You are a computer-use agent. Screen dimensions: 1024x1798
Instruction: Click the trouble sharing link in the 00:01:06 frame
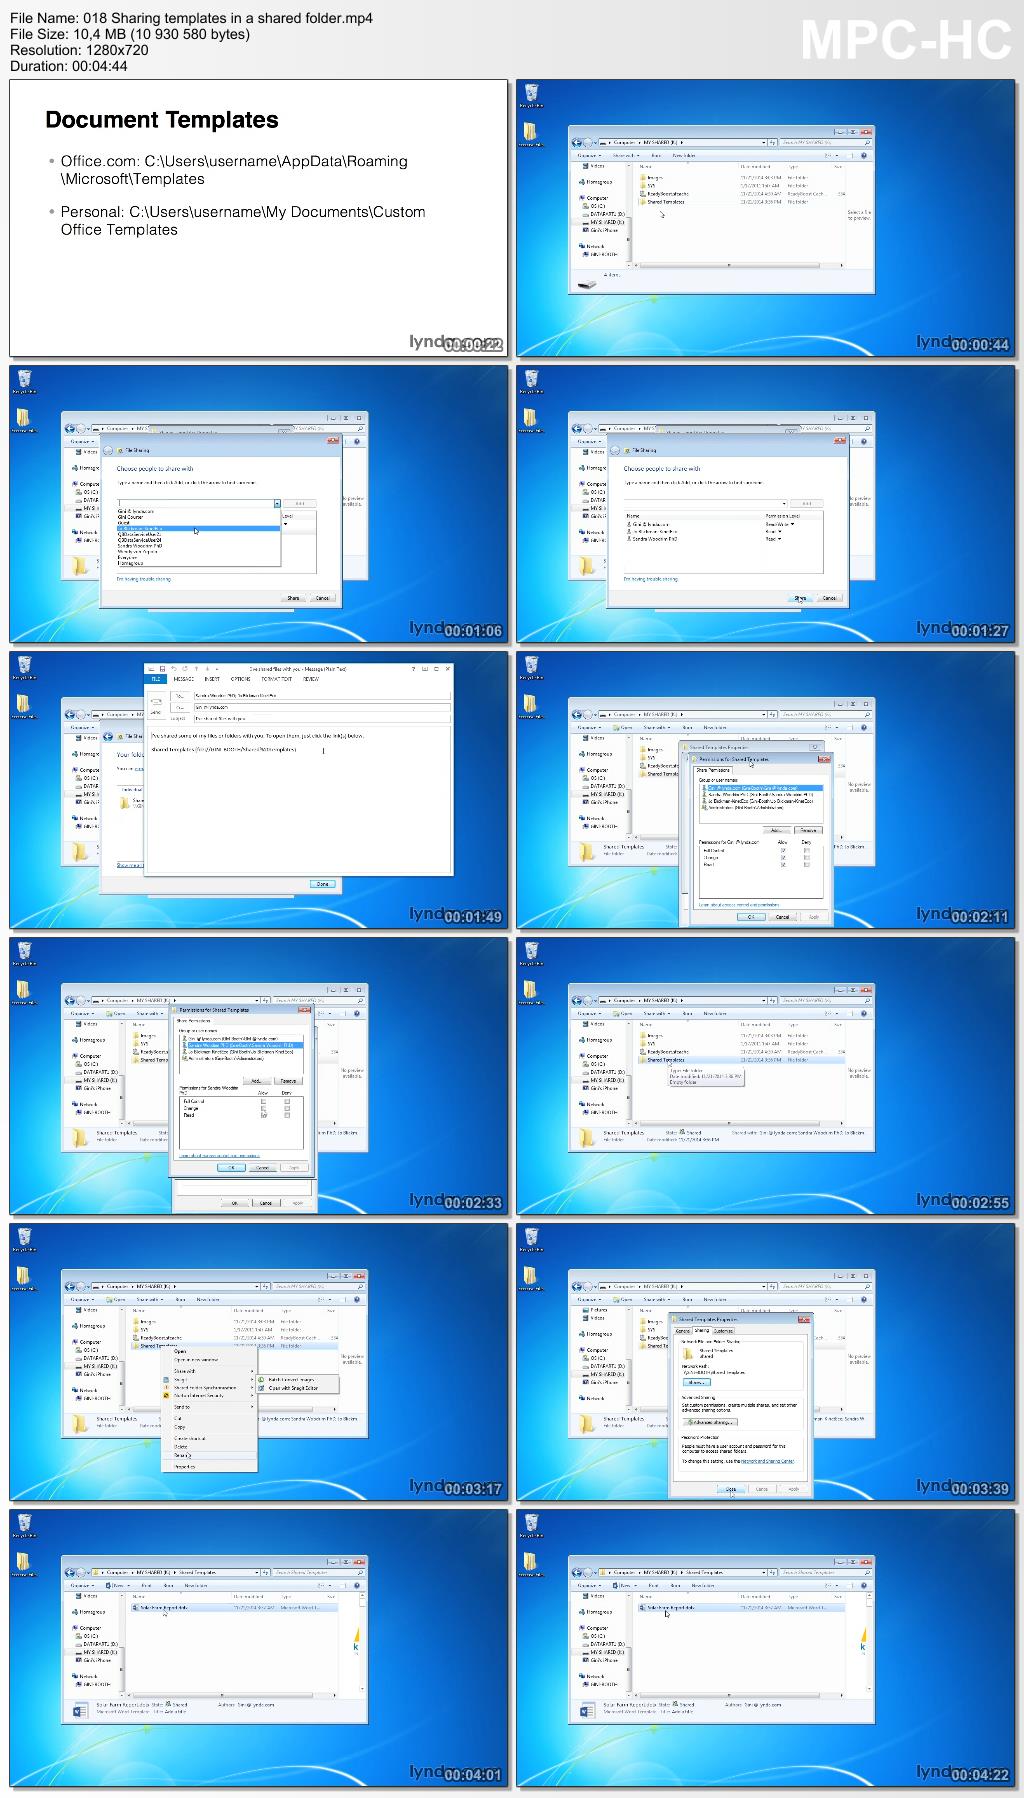point(143,578)
